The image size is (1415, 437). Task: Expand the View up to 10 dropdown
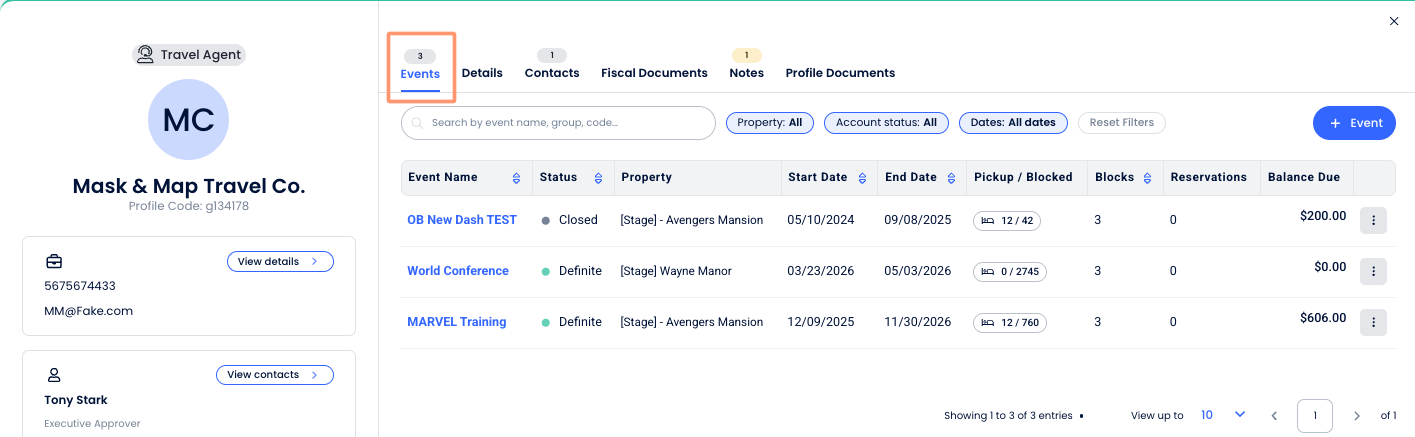1223,415
